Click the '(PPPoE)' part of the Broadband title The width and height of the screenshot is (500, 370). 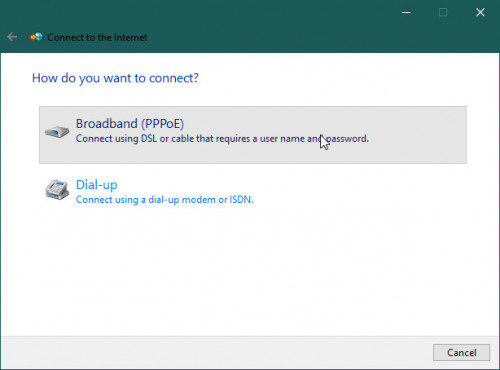[x=162, y=124]
